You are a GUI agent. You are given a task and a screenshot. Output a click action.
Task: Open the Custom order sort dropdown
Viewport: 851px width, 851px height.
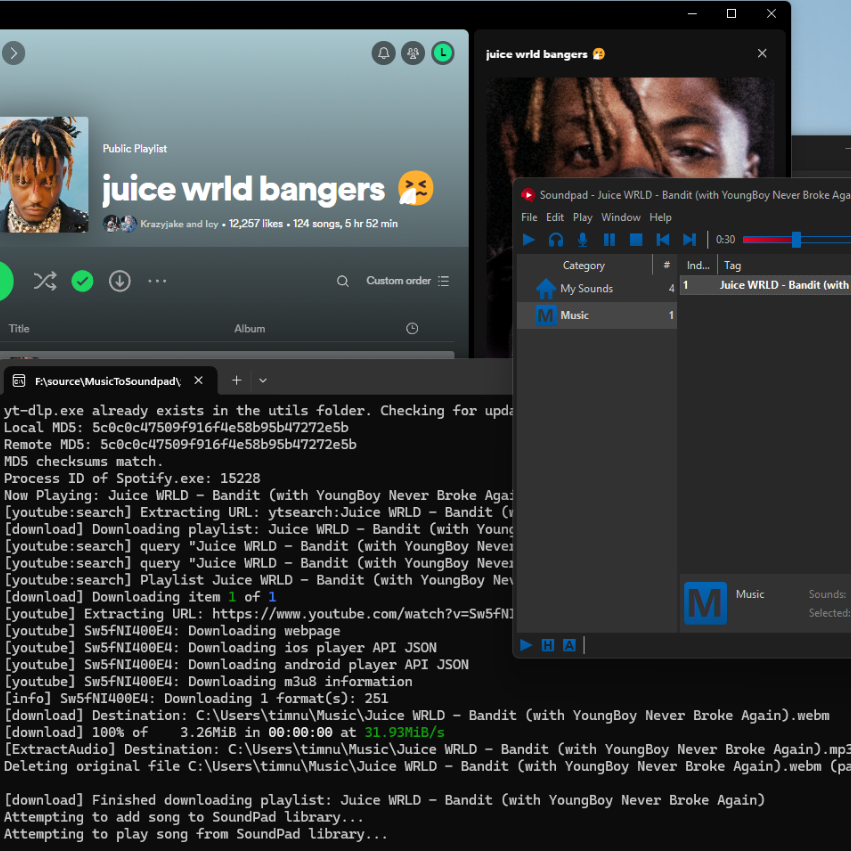pos(407,281)
